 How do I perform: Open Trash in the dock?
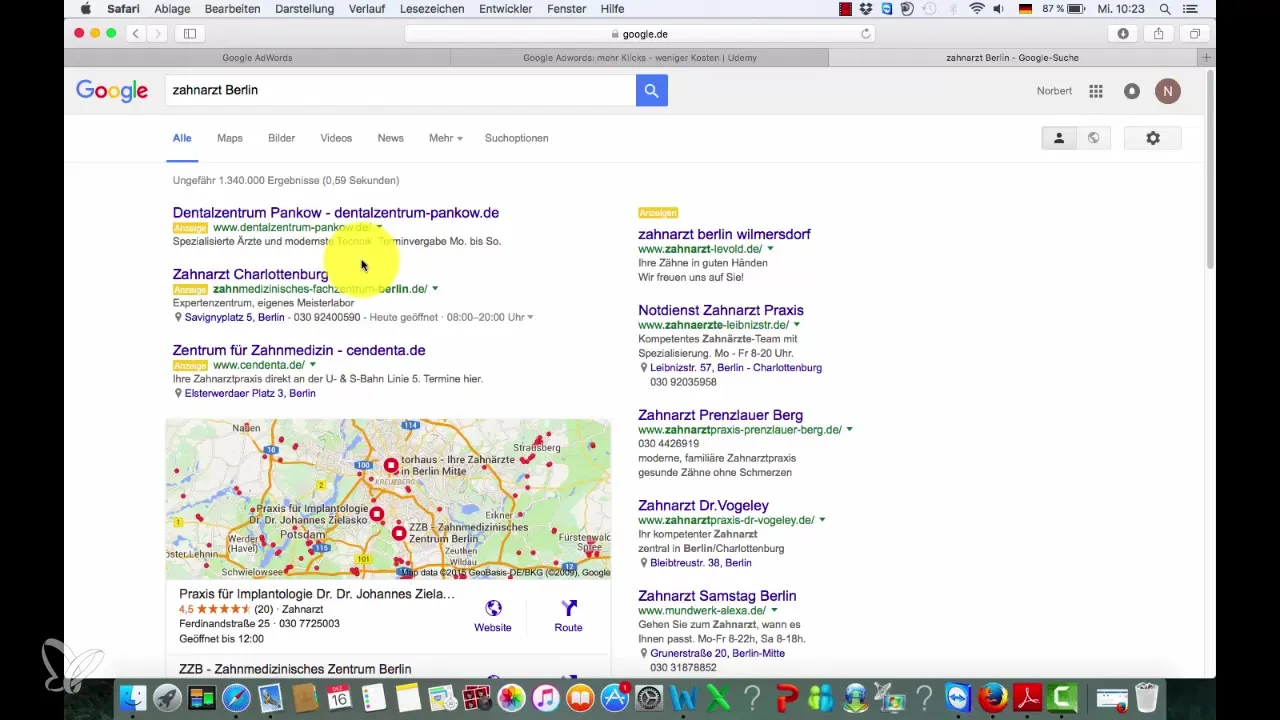[x=1147, y=698]
